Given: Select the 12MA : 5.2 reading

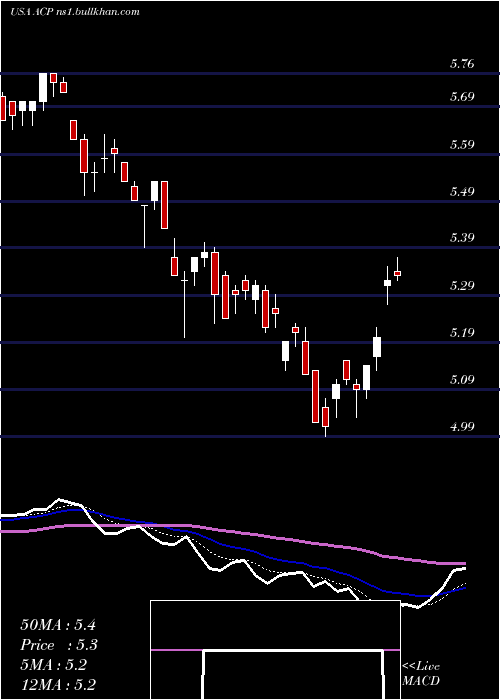Looking at the screenshot, I should click(x=58, y=685).
